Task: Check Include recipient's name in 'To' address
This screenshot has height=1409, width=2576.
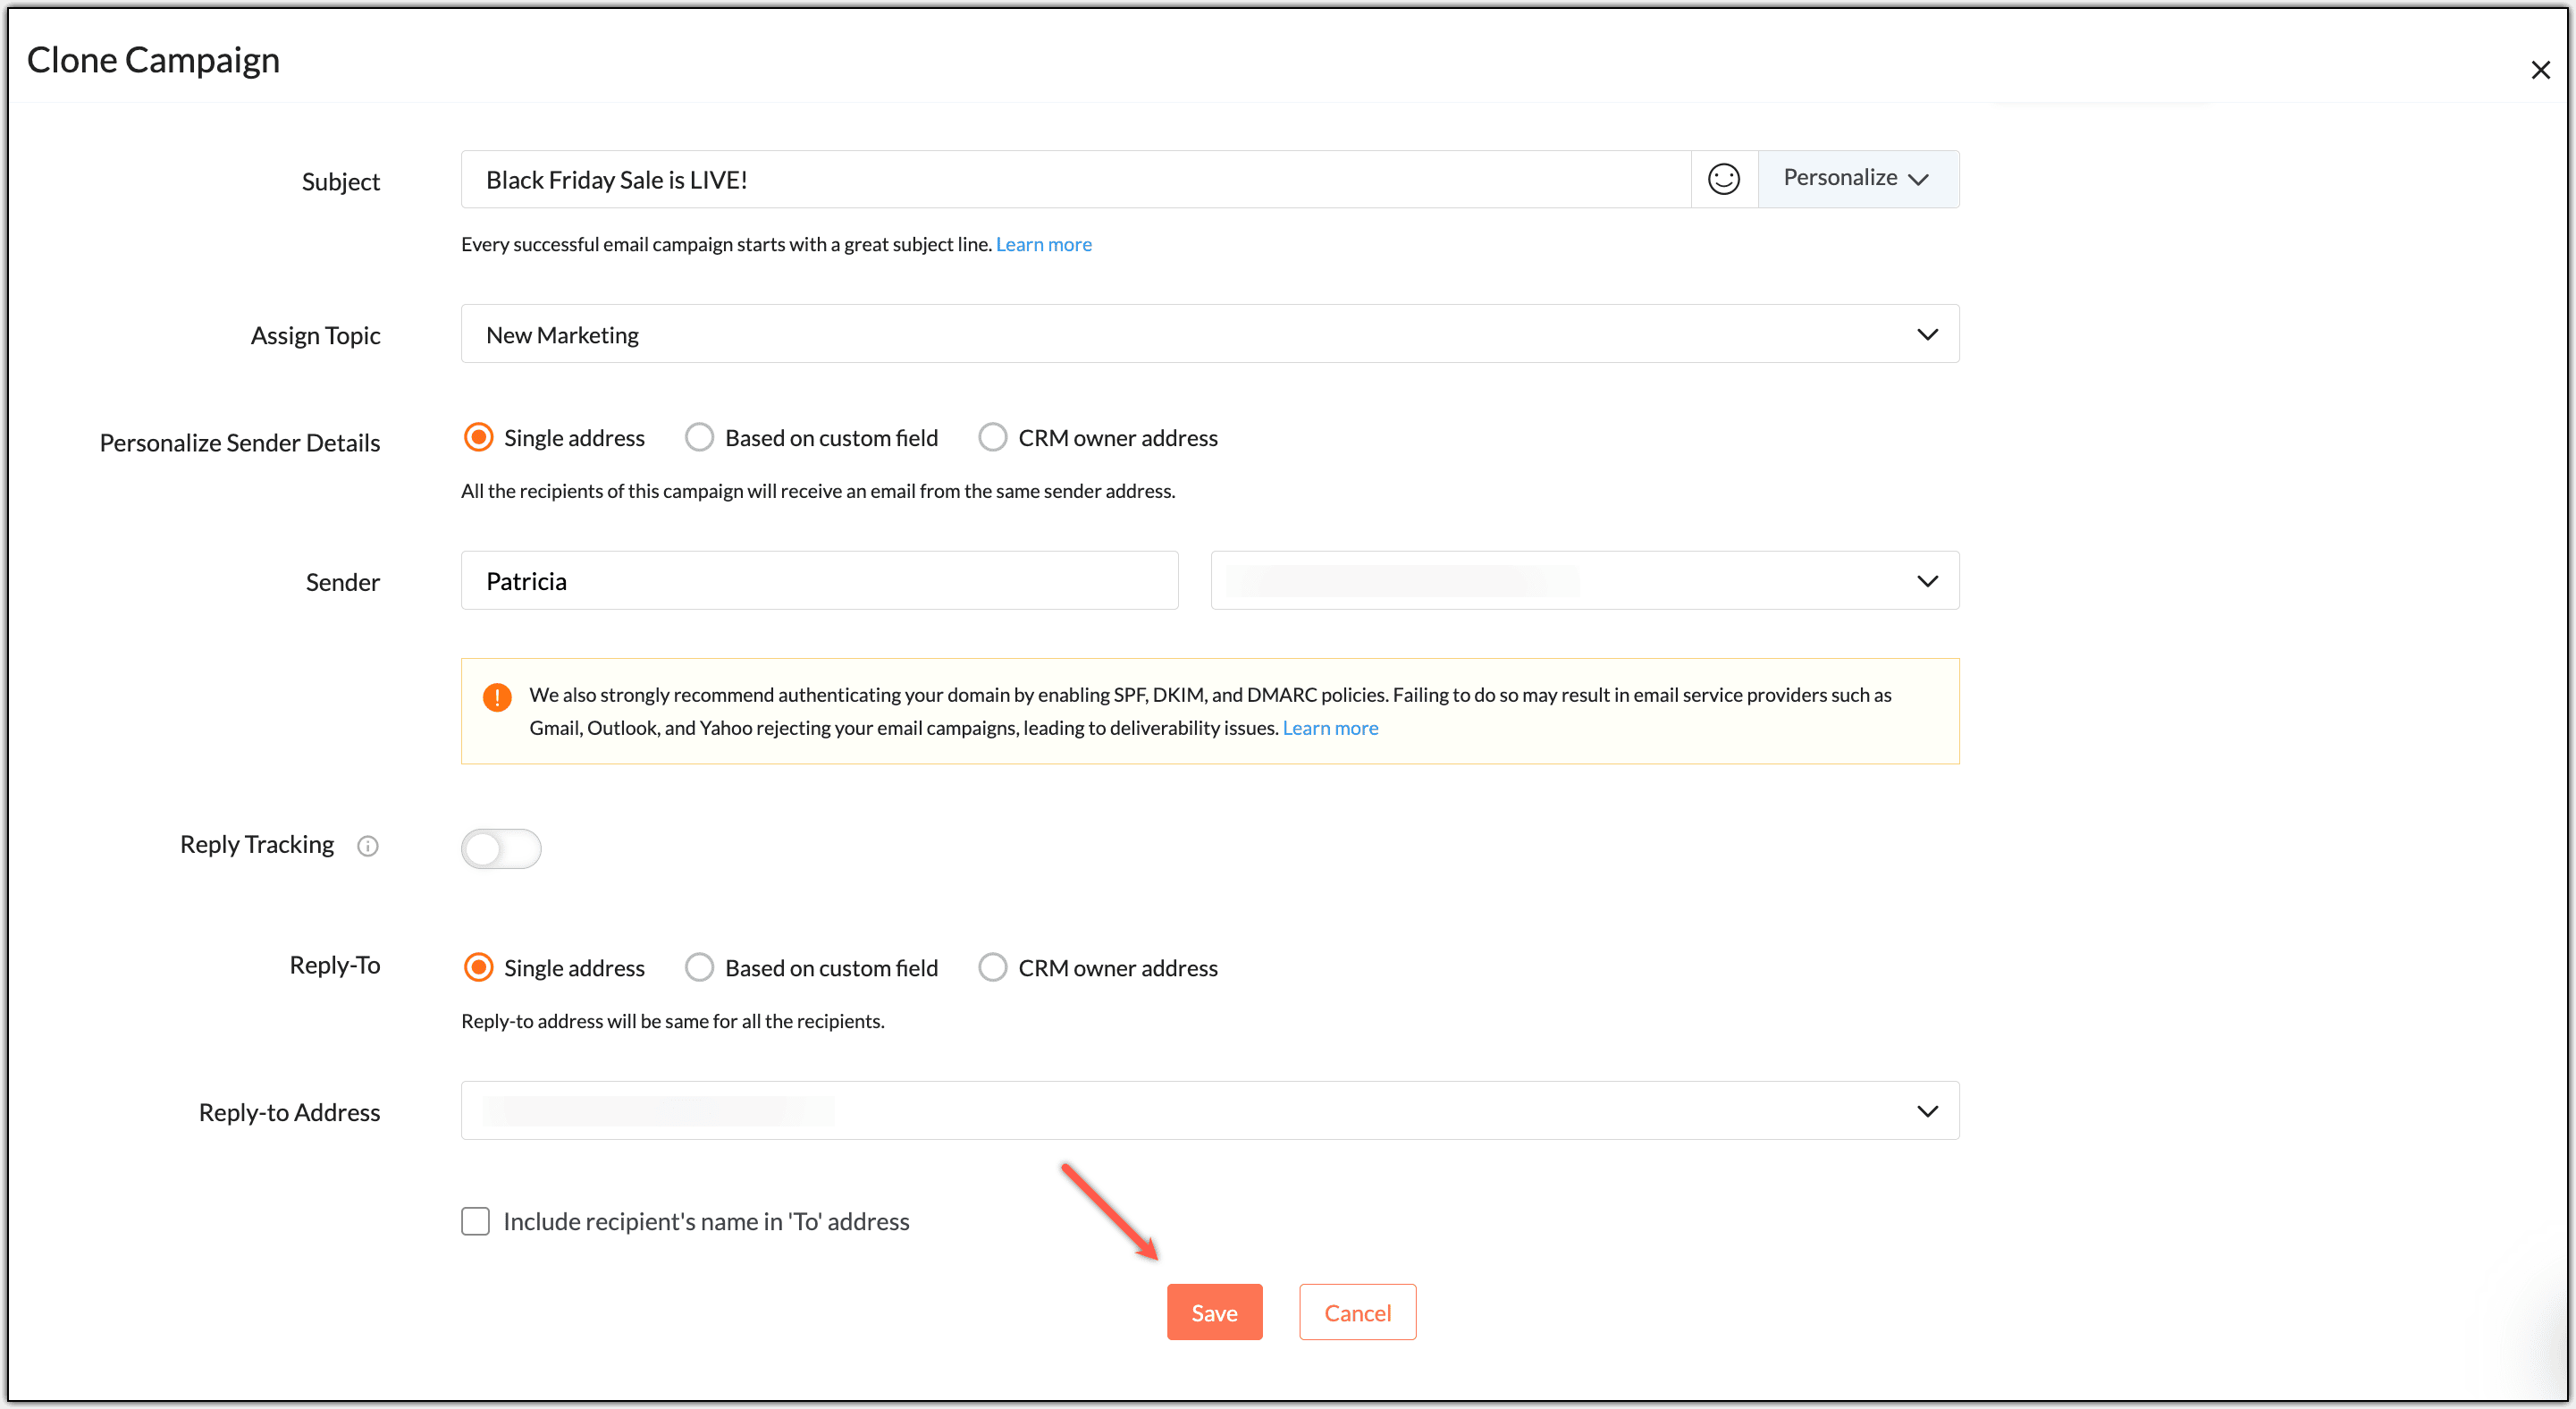Action: pos(476,1221)
